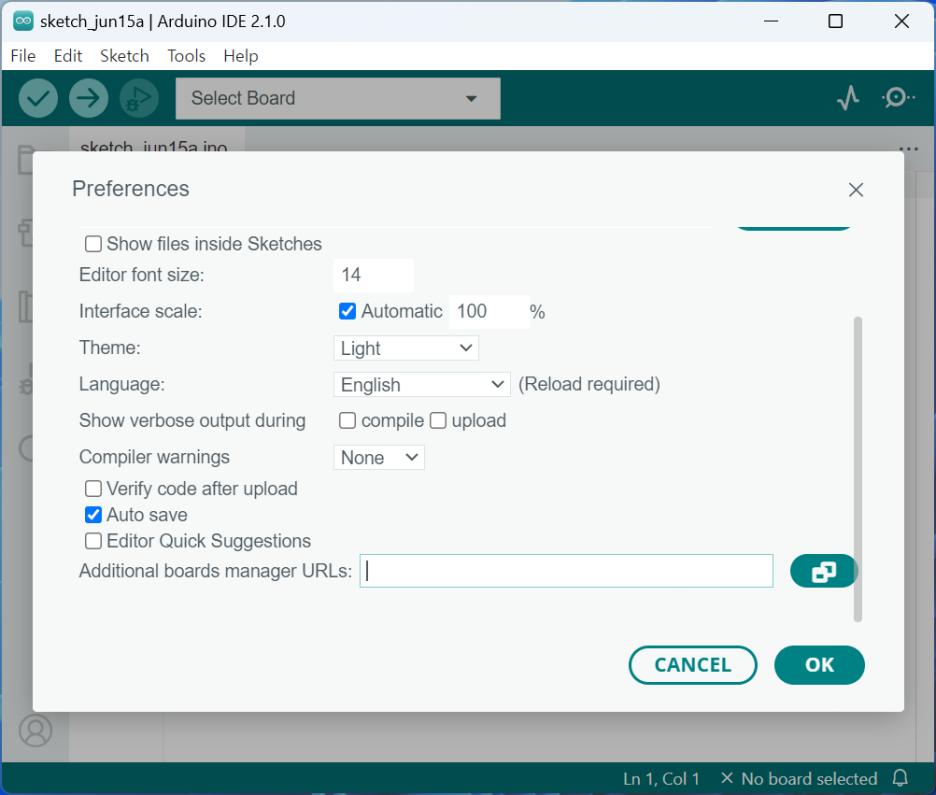This screenshot has height=795, width=936.
Task: Expand the Select Board dropdown
Action: click(x=338, y=98)
